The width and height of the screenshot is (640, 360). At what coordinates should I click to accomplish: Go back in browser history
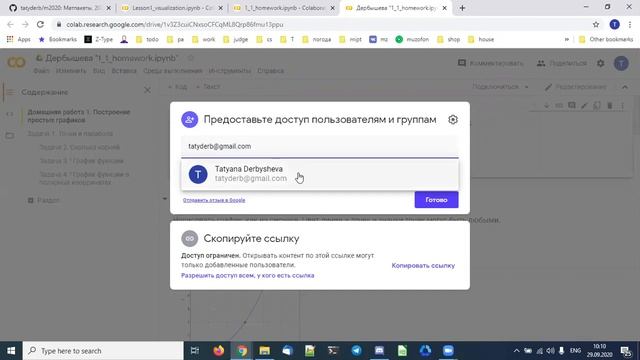point(10,24)
